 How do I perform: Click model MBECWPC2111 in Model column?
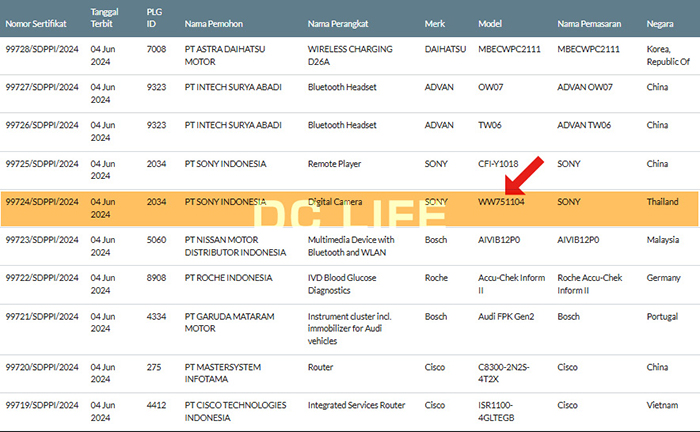[509, 49]
